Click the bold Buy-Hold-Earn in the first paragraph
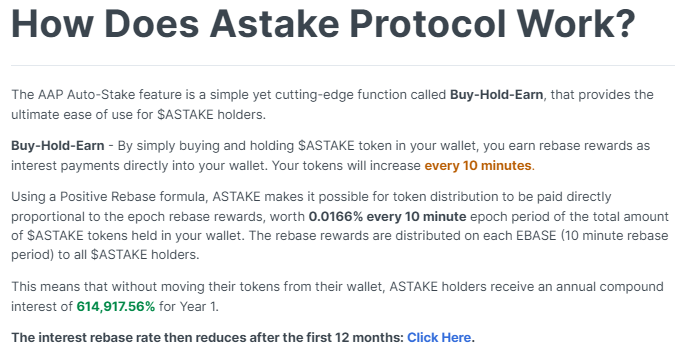Viewport: 691px width, 360px height. pos(496,95)
